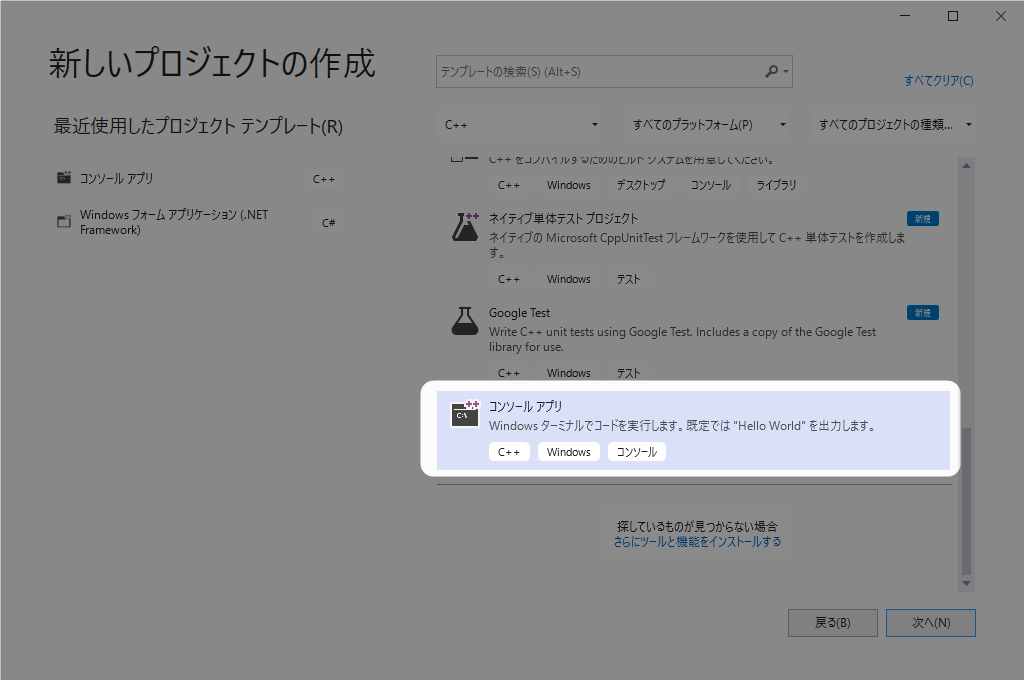
Task: Click the Native Unit Test Project flask icon
Action: coord(465,227)
